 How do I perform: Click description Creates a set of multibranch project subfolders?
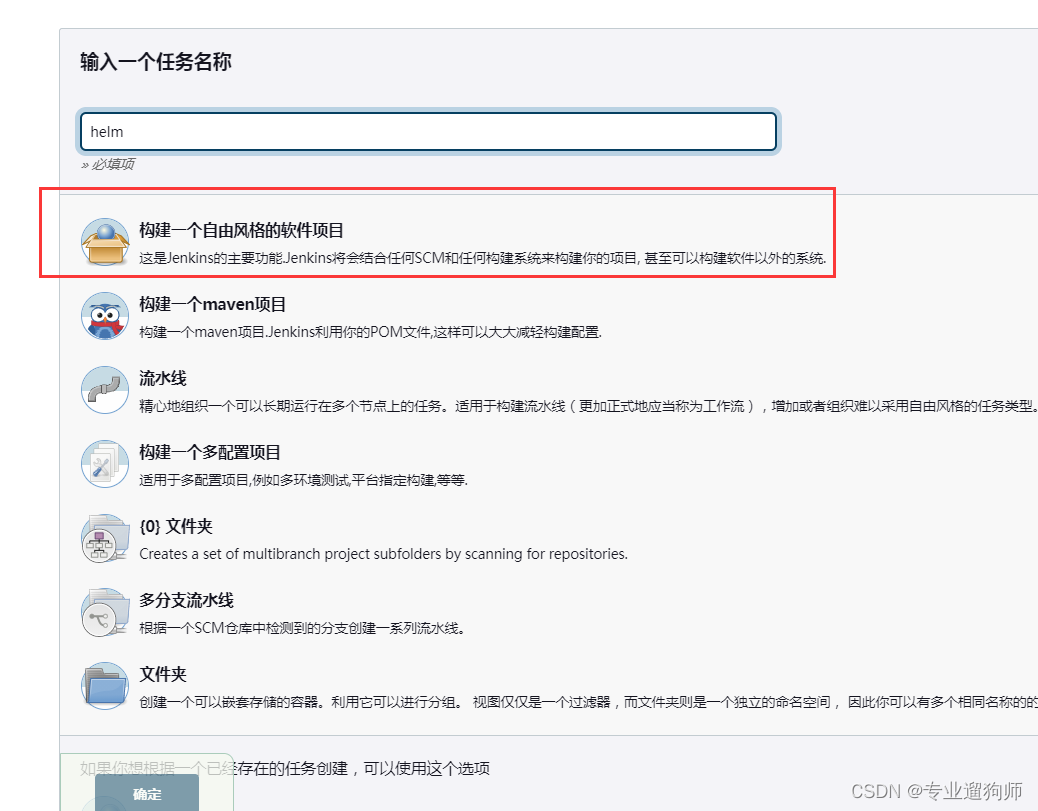click(x=383, y=553)
